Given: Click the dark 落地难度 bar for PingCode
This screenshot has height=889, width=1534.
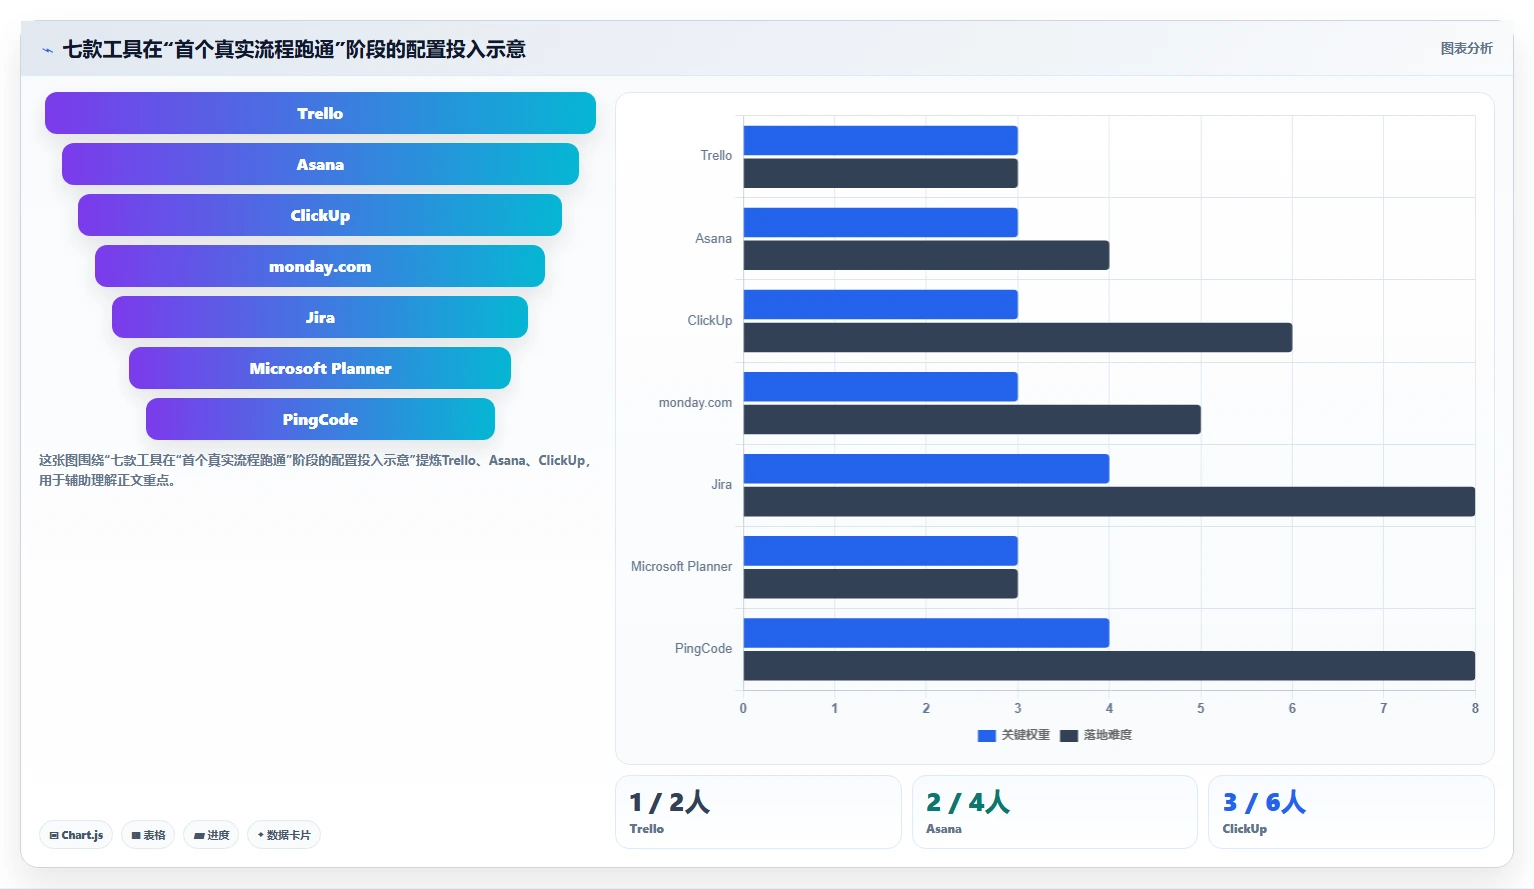Looking at the screenshot, I should pos(1109,665).
